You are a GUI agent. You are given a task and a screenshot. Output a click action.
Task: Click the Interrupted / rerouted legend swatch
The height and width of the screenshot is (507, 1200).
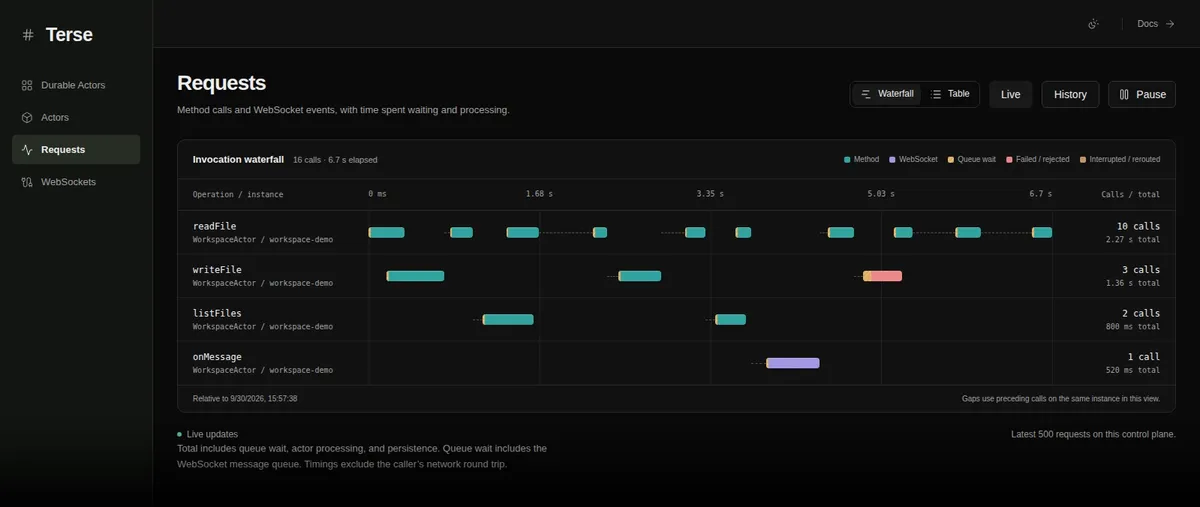pos(1081,160)
